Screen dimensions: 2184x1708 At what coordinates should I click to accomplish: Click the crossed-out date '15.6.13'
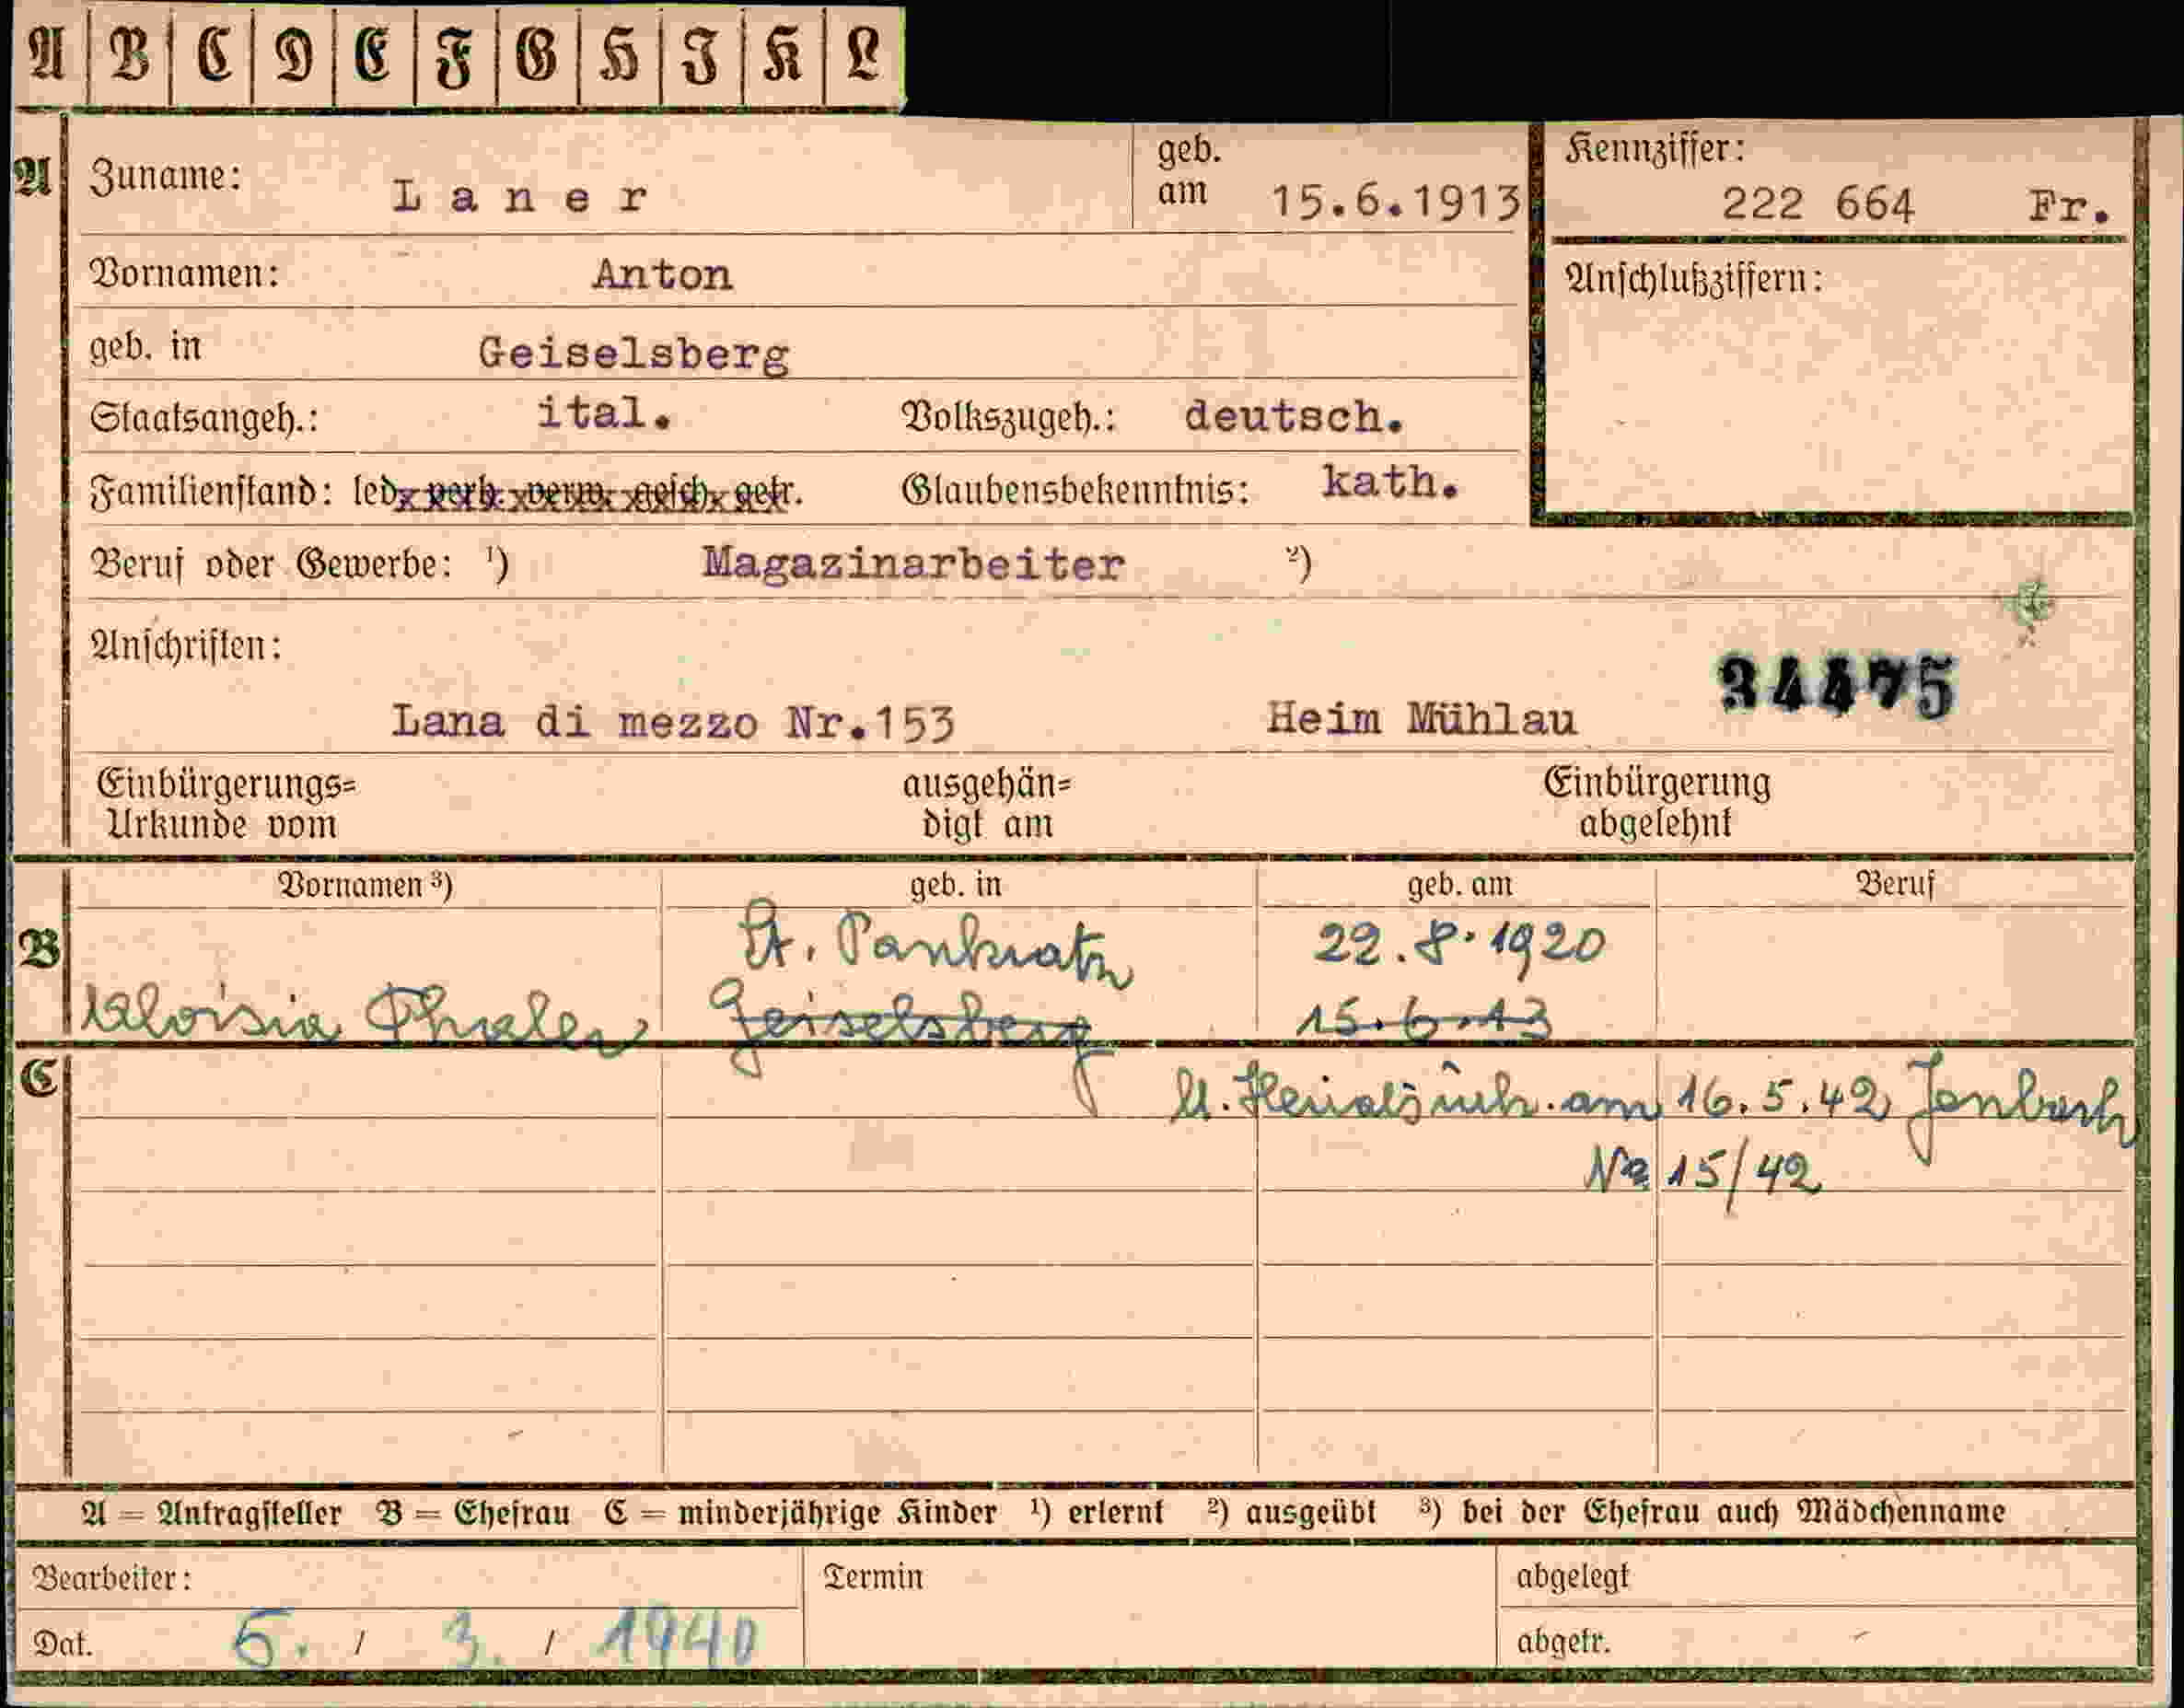point(1425,1021)
